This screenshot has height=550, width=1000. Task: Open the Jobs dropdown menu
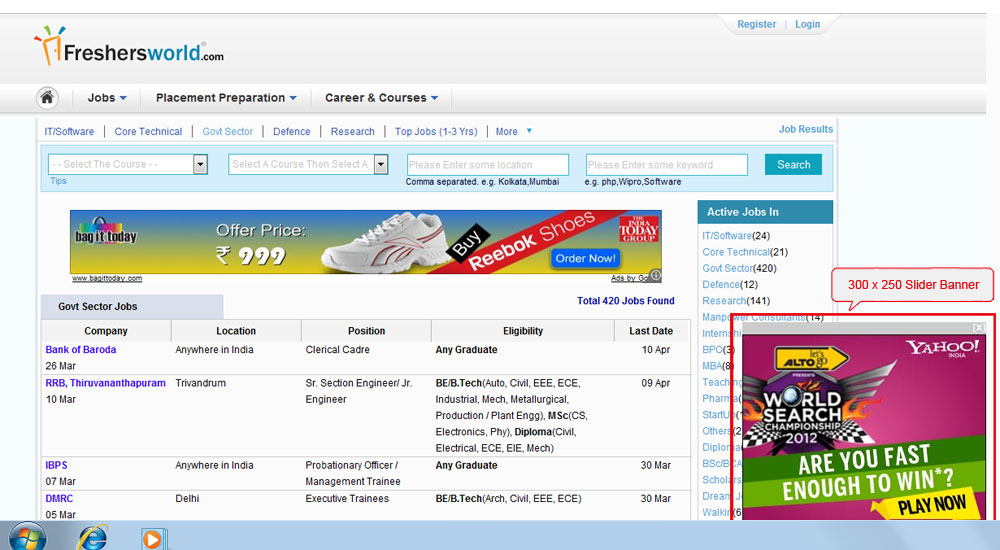[107, 98]
